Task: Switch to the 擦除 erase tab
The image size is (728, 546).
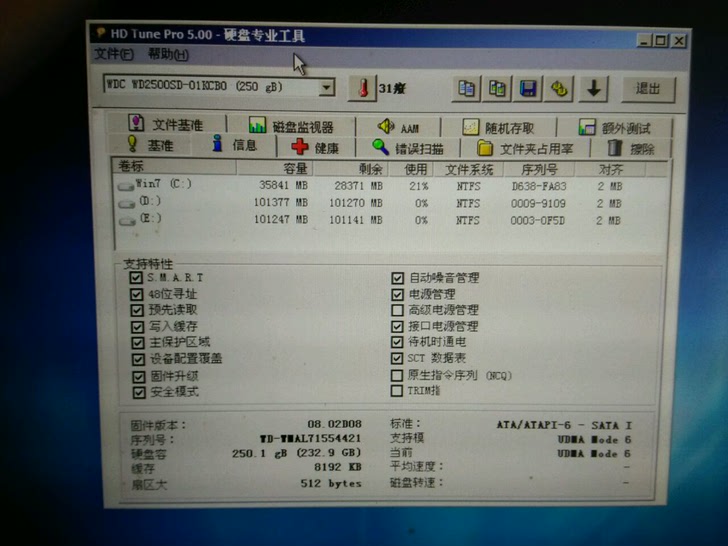Action: coord(630,149)
